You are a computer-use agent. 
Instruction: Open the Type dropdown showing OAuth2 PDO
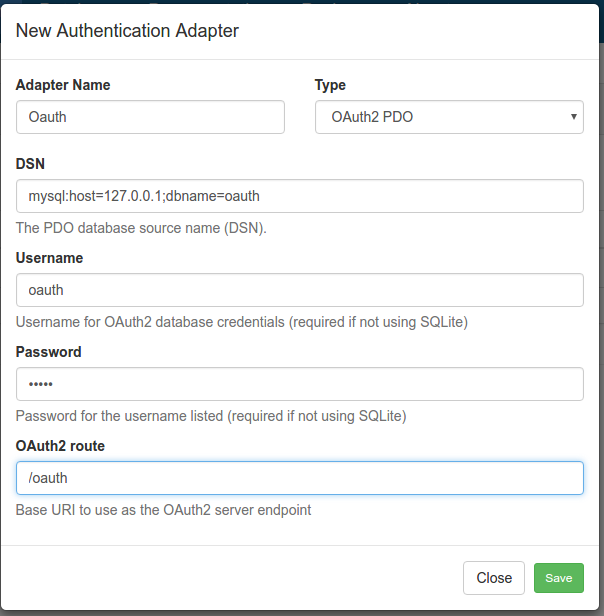coord(449,117)
